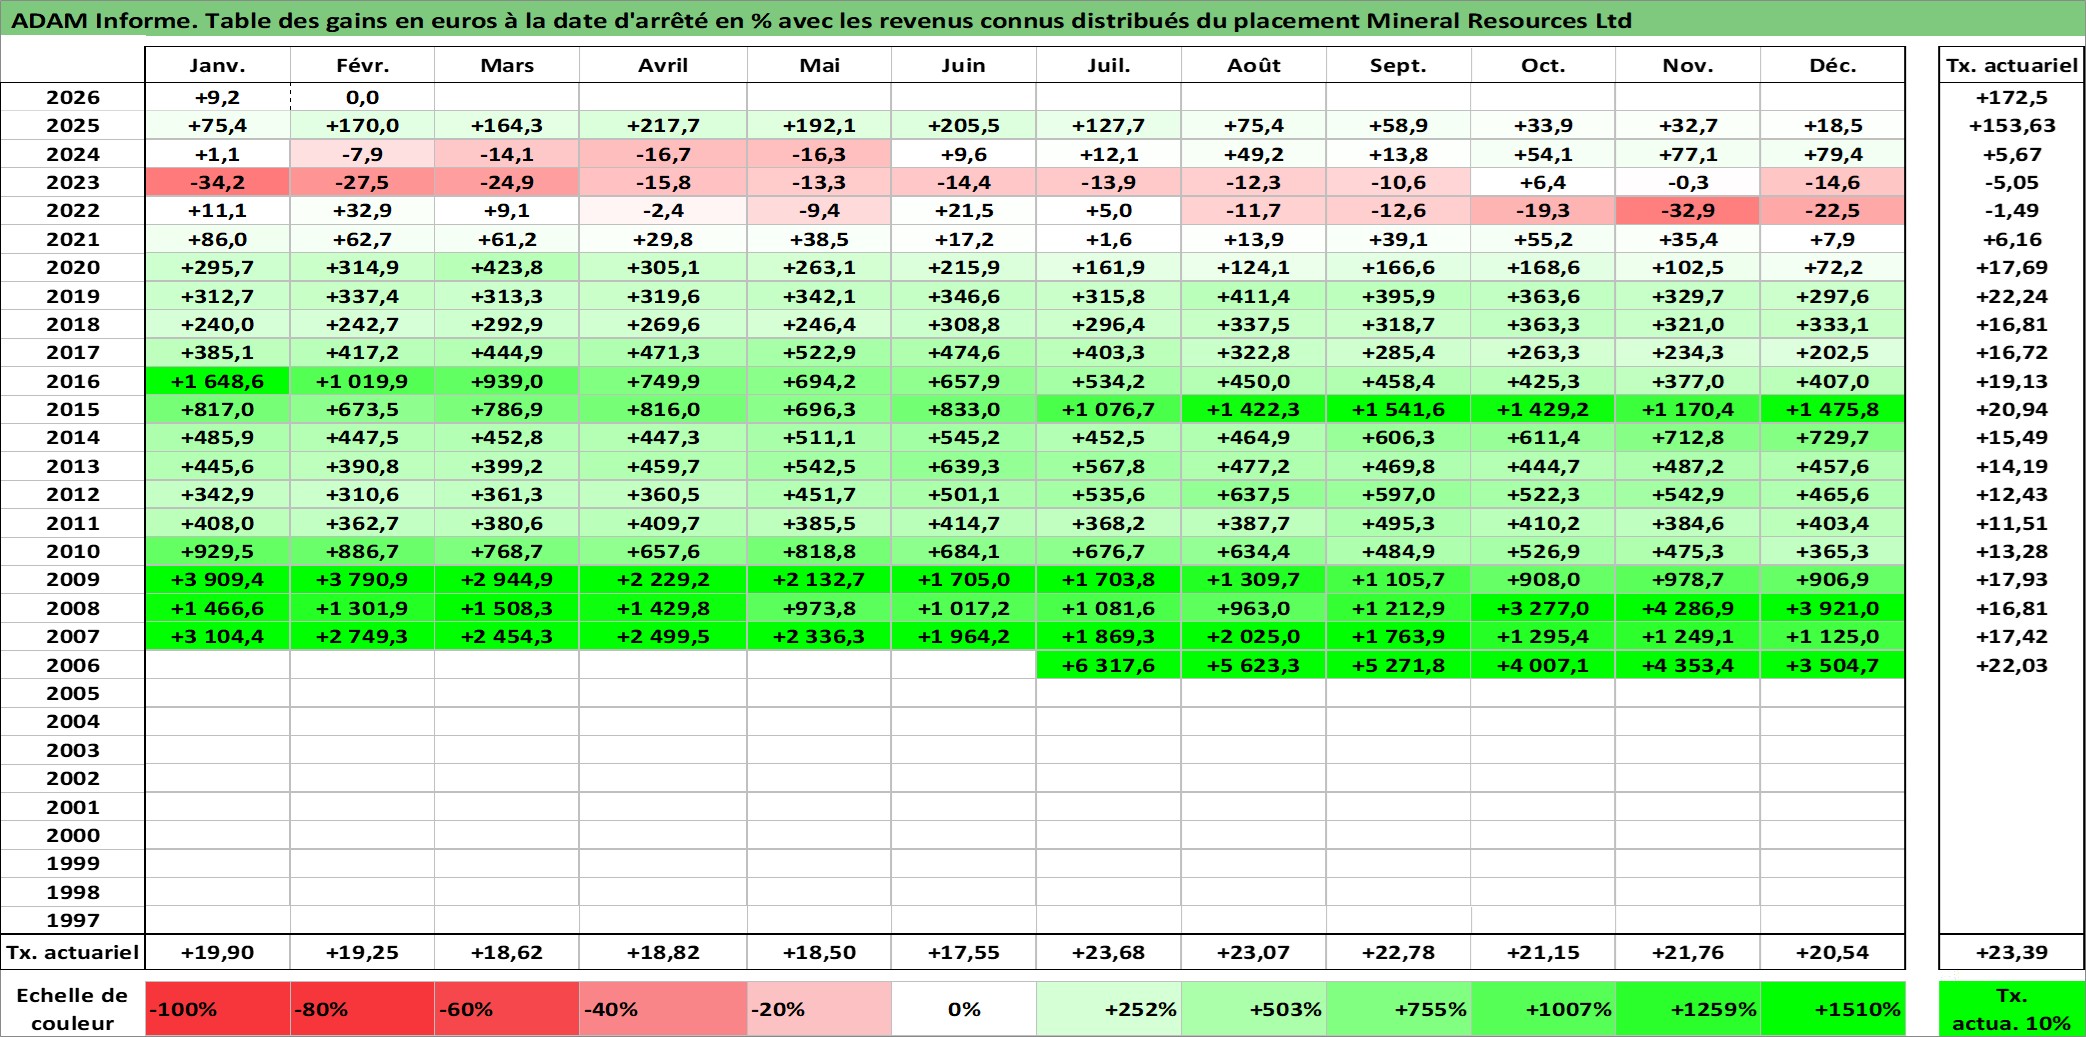Select the Févr. column header
Image resolution: width=2086 pixels, height=1037 pixels.
click(x=362, y=65)
